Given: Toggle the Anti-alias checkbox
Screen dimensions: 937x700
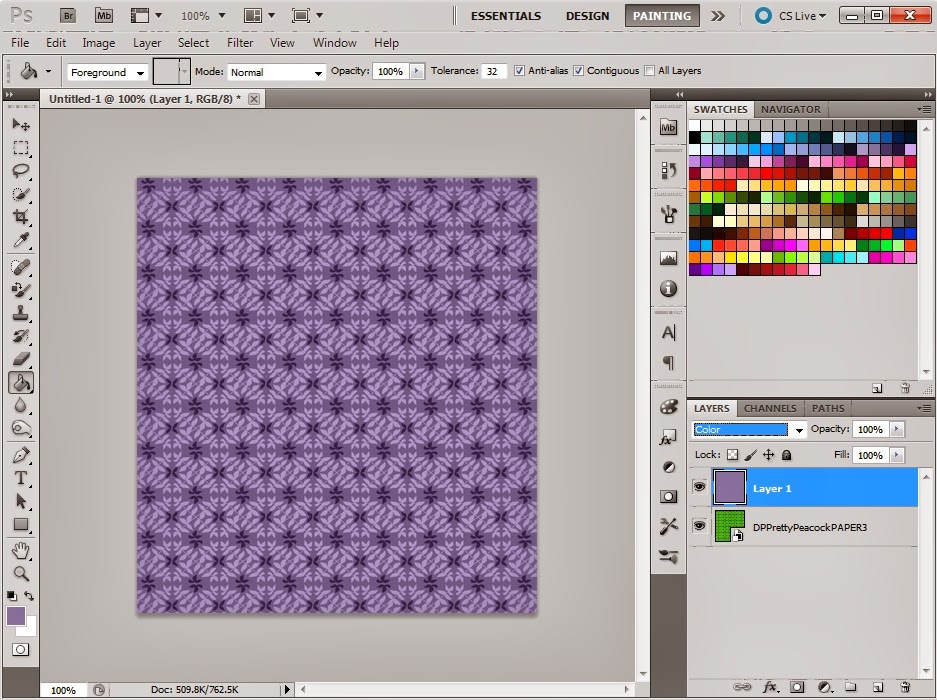Looking at the screenshot, I should point(519,71).
